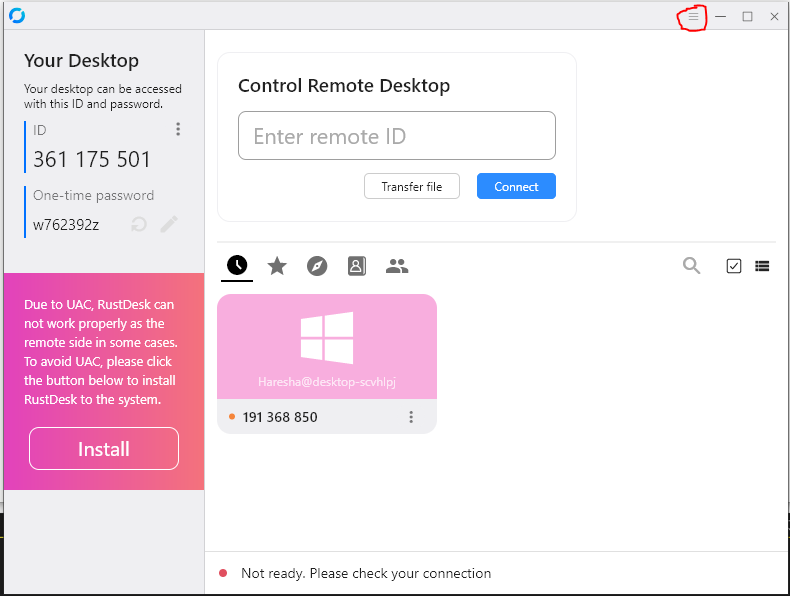Open the hamburger settings menu in title bar
This screenshot has width=790, height=596.
tap(693, 17)
